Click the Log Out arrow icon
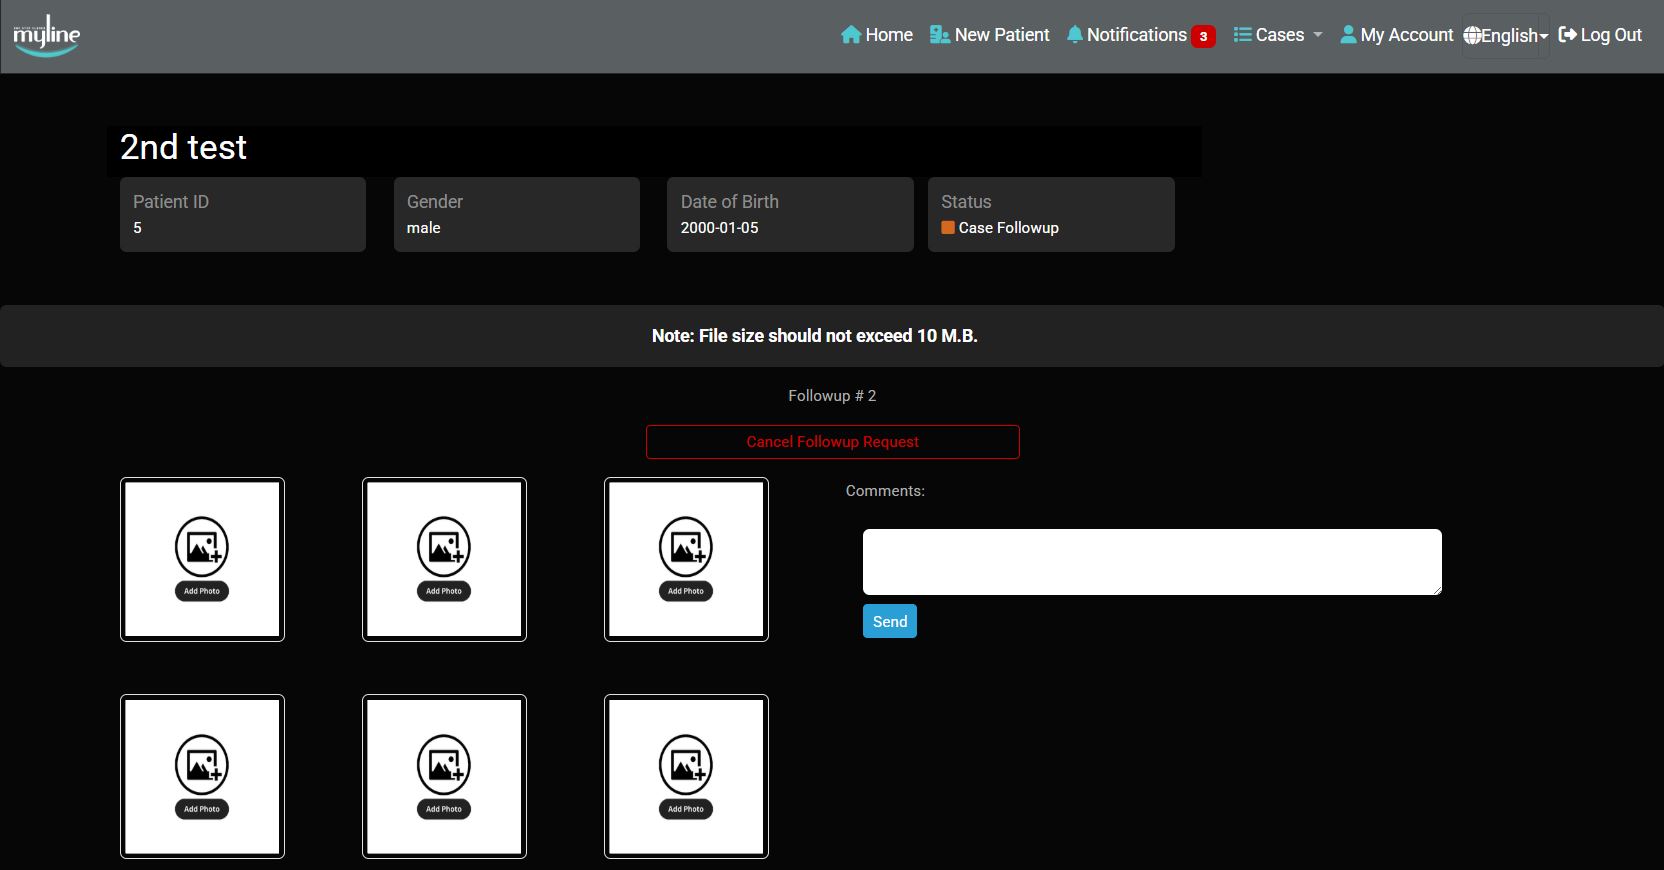 click(1567, 35)
